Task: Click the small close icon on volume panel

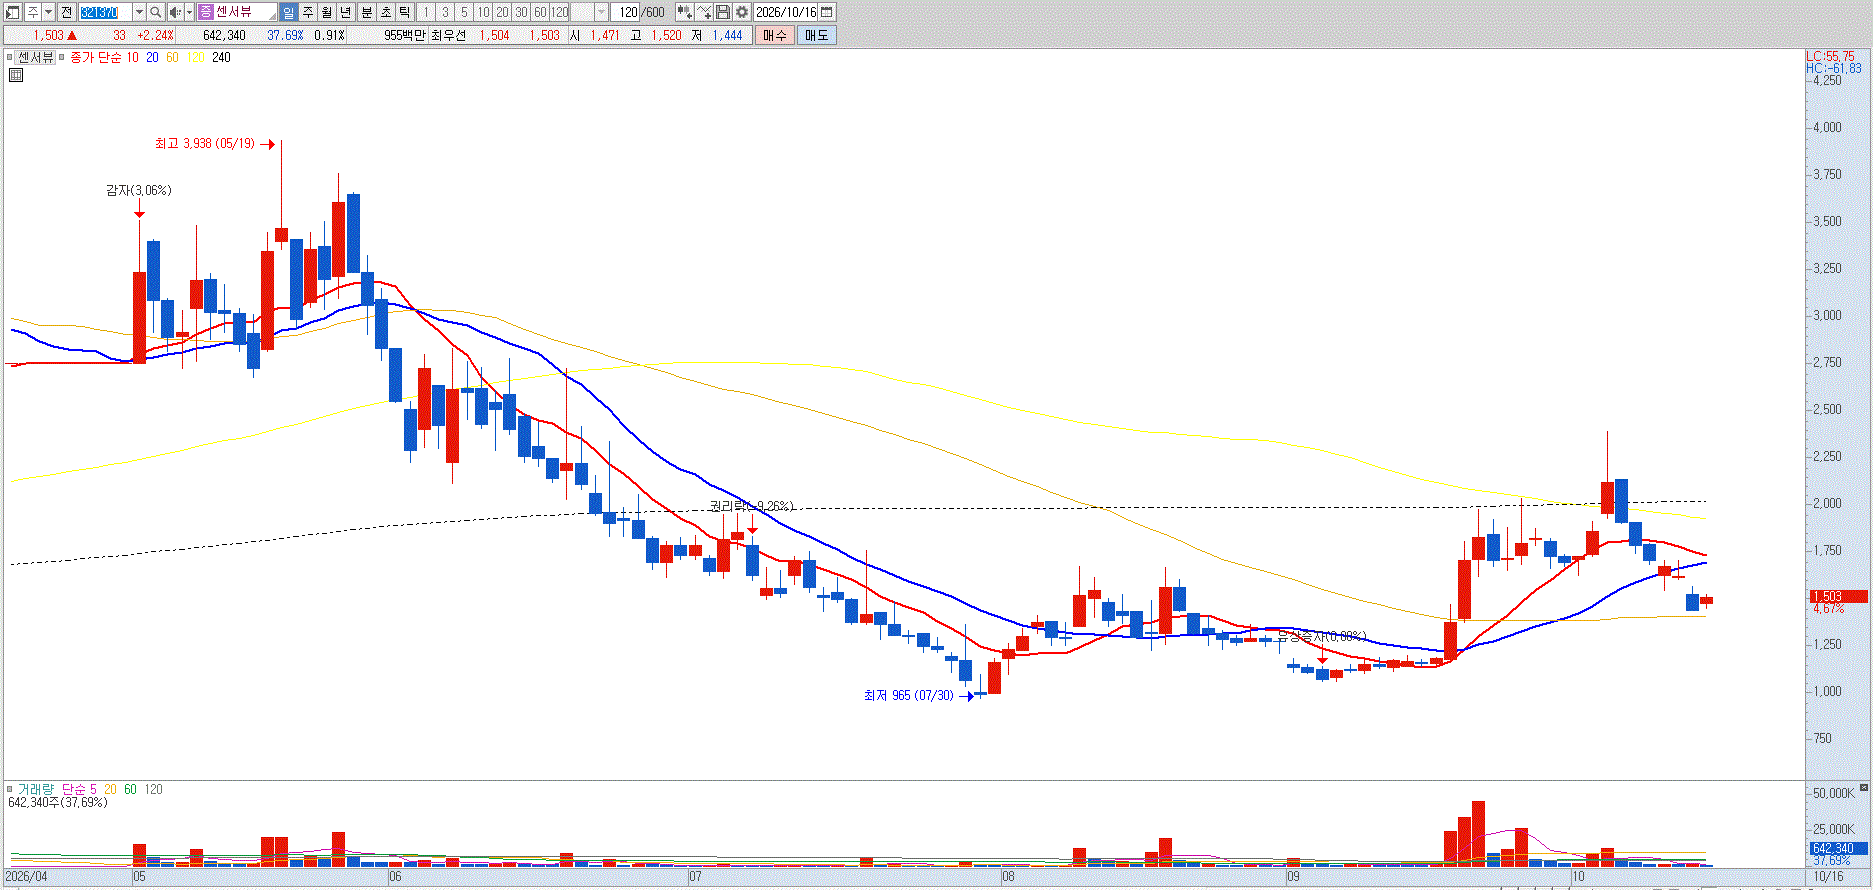Action: coord(1864,789)
